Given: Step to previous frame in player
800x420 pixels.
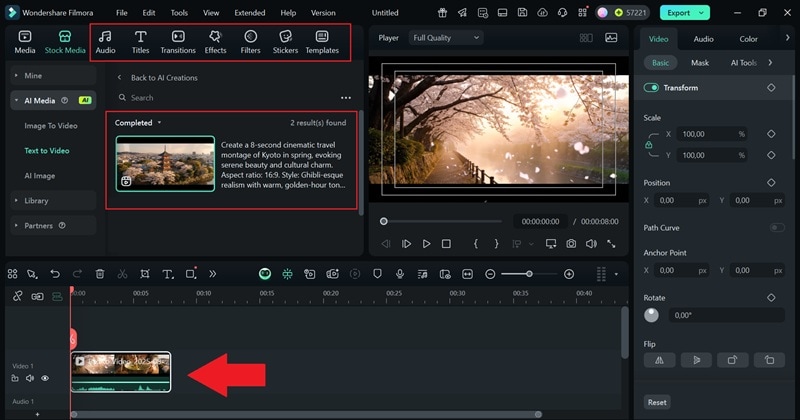Looking at the screenshot, I should [386, 244].
